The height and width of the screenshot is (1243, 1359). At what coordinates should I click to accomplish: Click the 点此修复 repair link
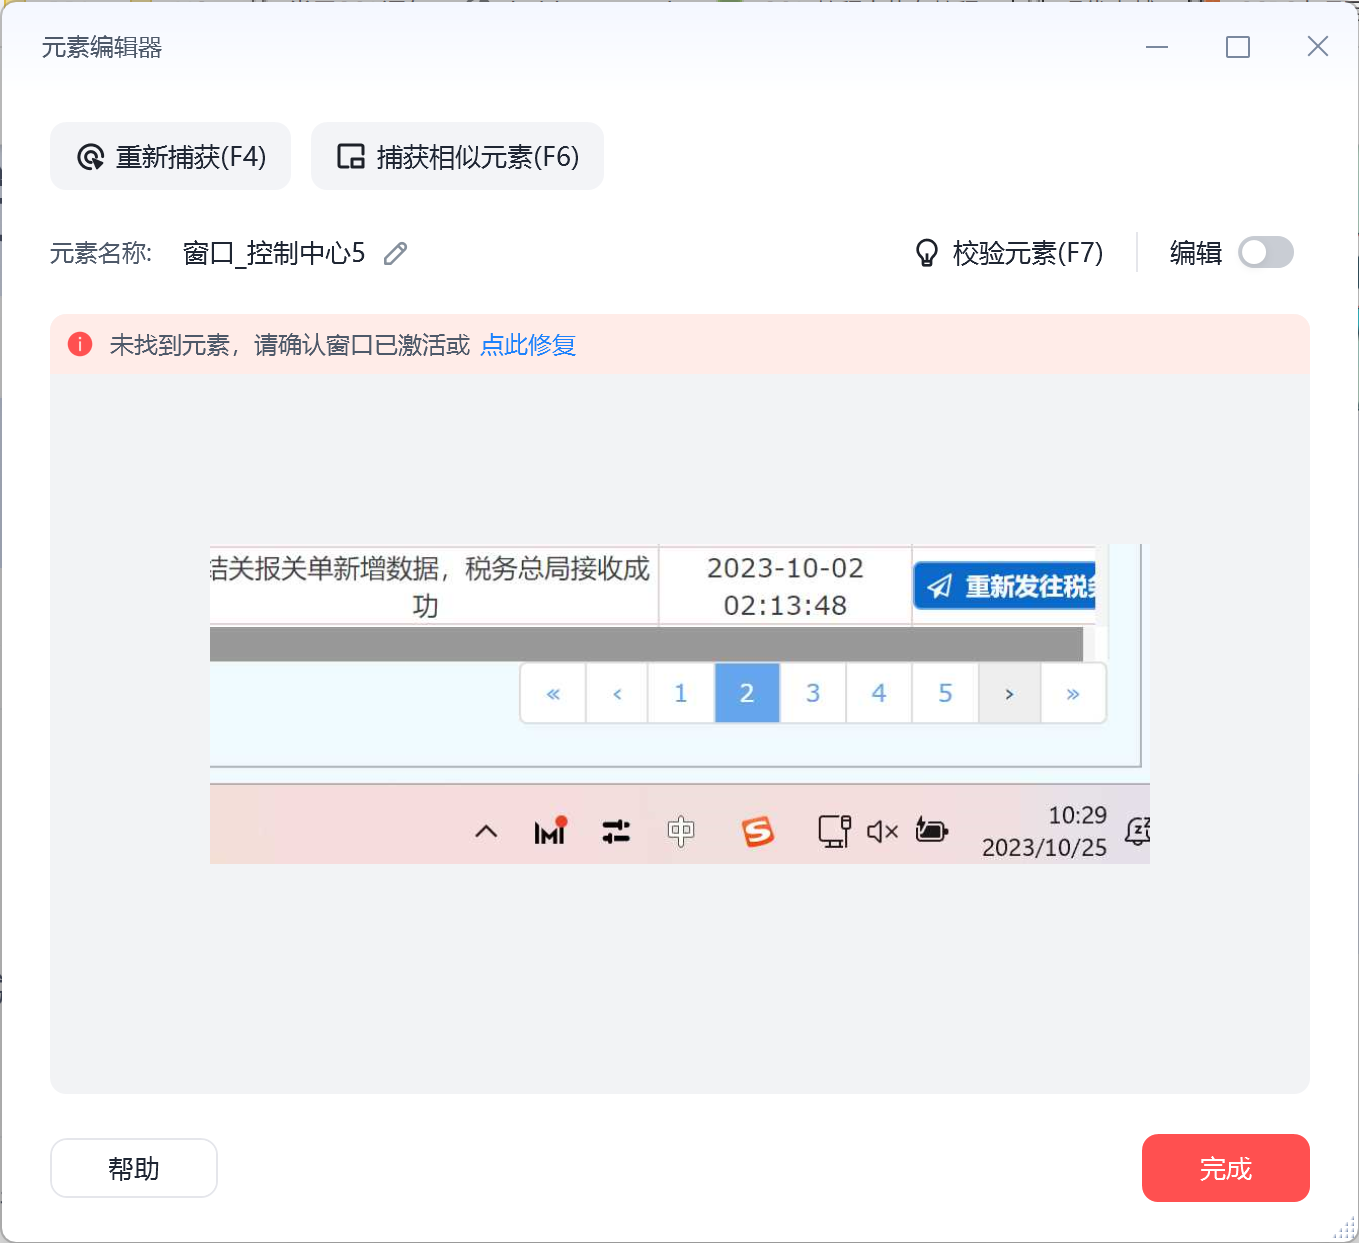pos(528,345)
